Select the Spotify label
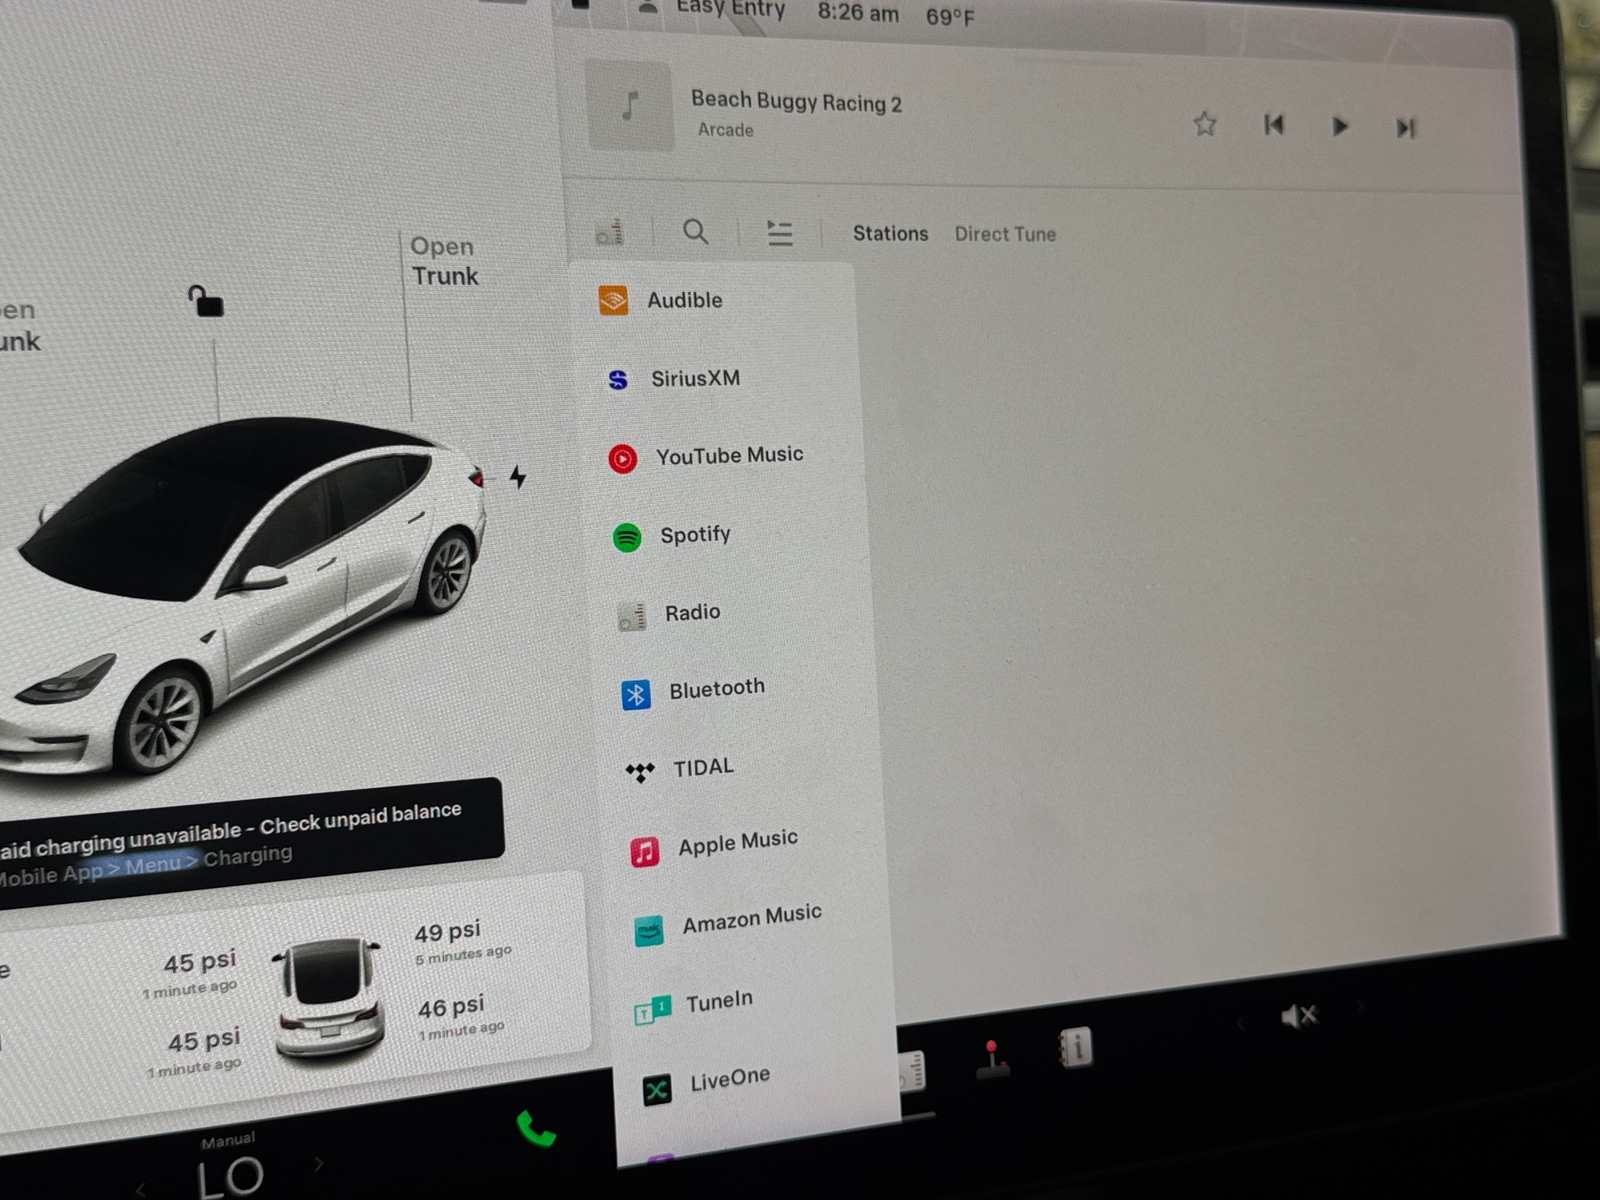Screen dimensions: 1600x1200 click(695, 535)
